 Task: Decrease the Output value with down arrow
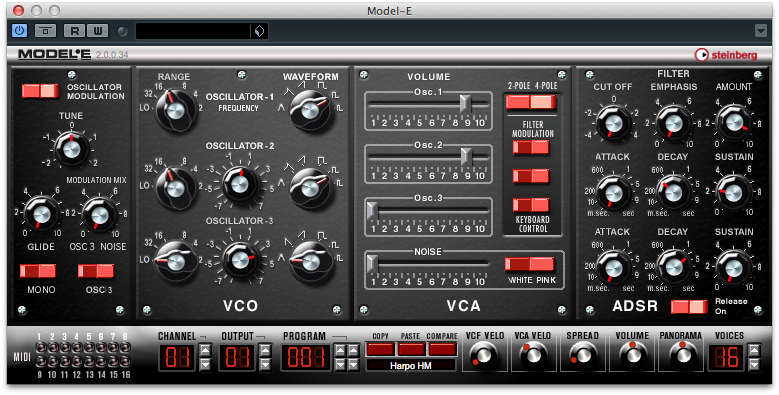266,365
